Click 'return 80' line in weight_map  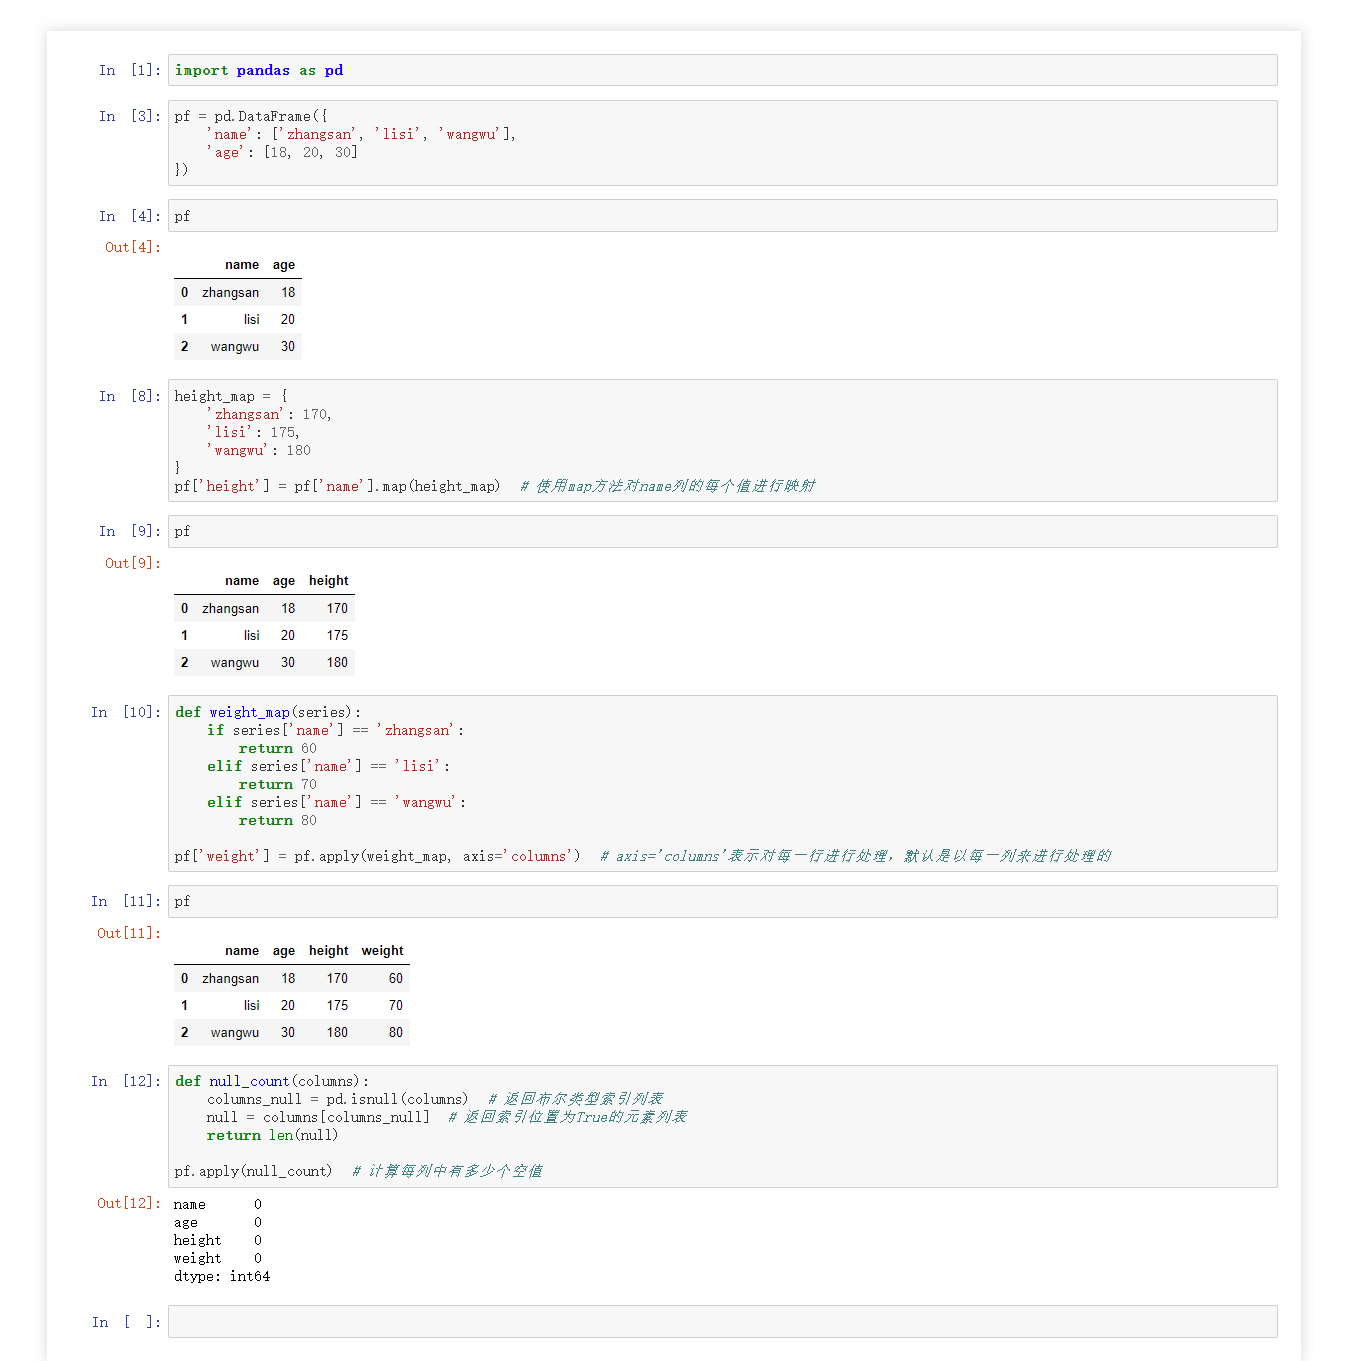pyautogui.click(x=277, y=820)
